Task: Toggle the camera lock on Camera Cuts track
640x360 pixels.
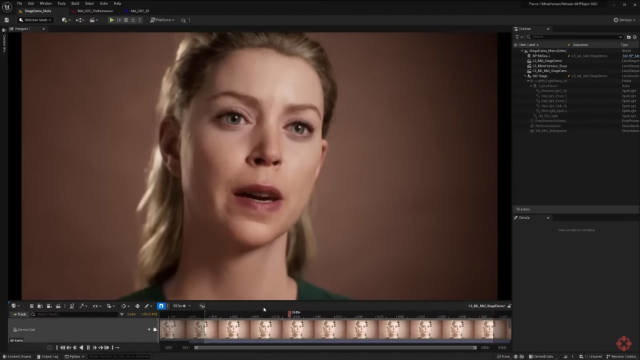Action: [155, 330]
